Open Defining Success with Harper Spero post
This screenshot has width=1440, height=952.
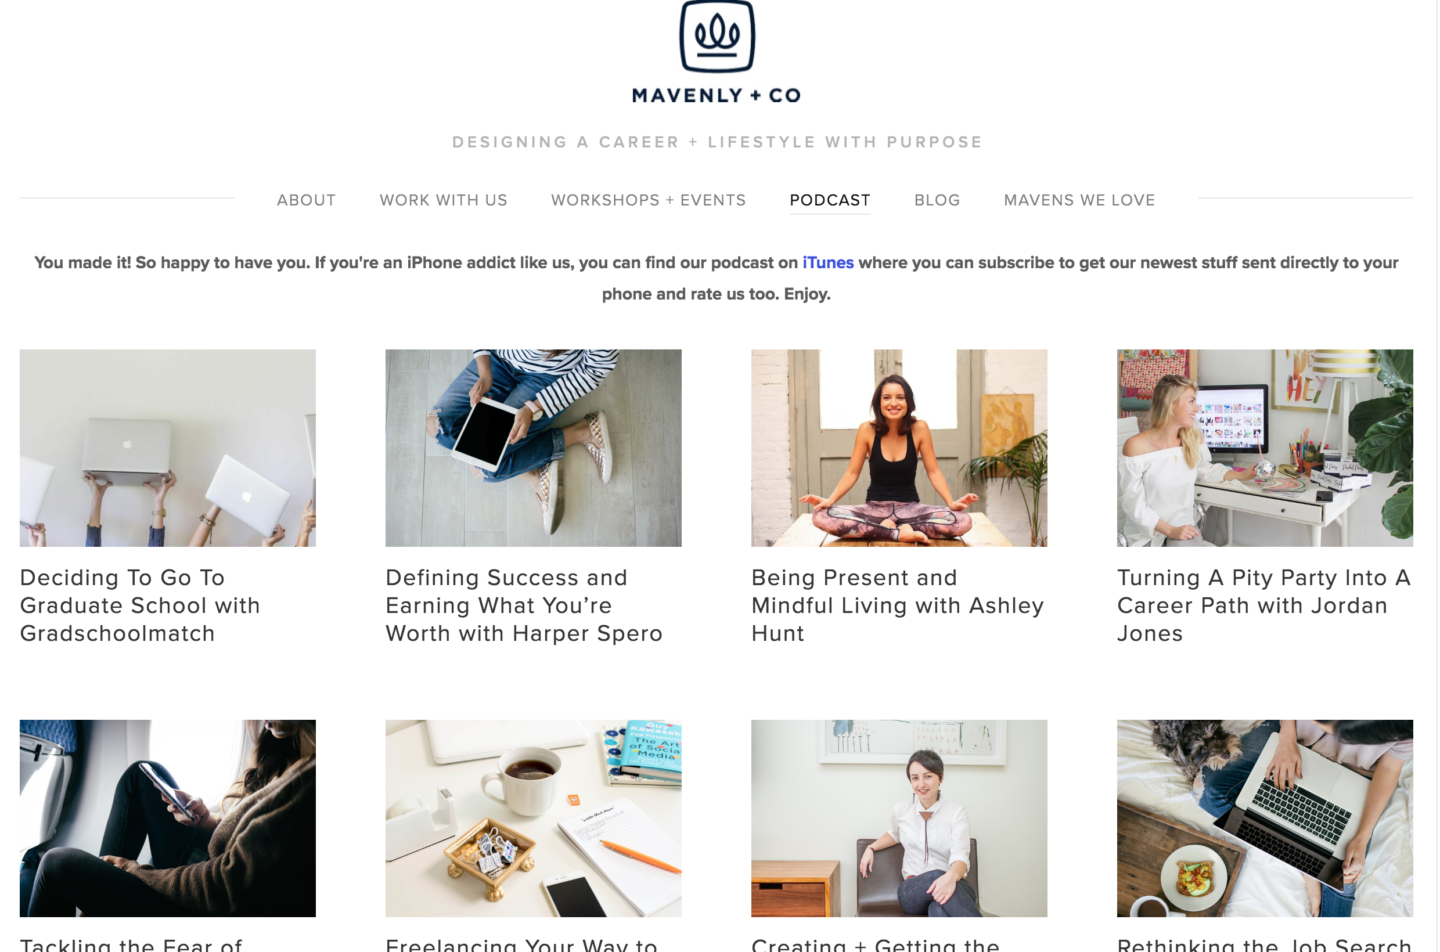(524, 606)
